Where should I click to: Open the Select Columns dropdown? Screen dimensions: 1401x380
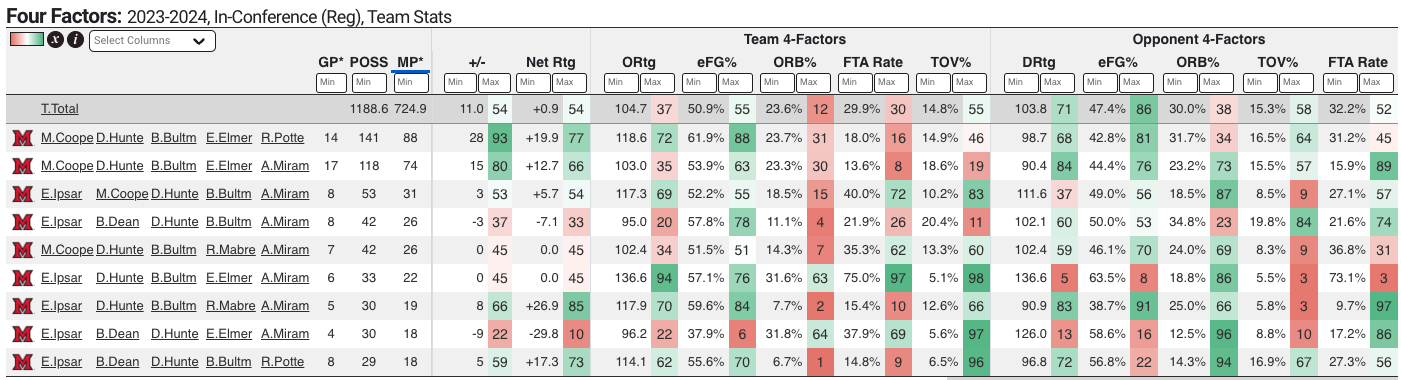click(152, 41)
